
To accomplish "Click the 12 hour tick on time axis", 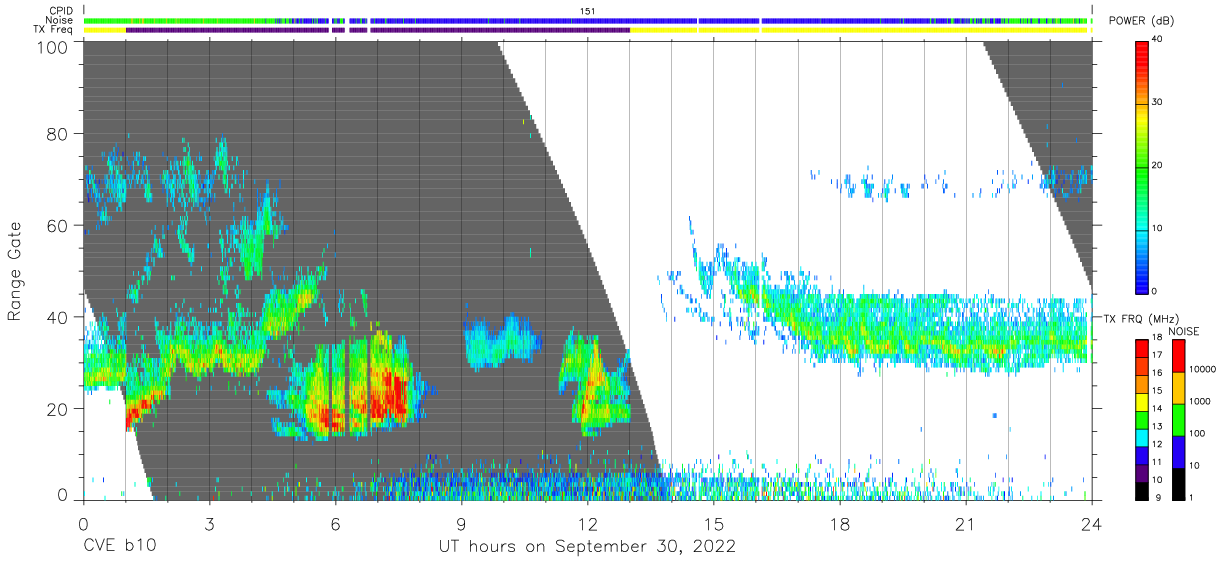I will point(587,524).
